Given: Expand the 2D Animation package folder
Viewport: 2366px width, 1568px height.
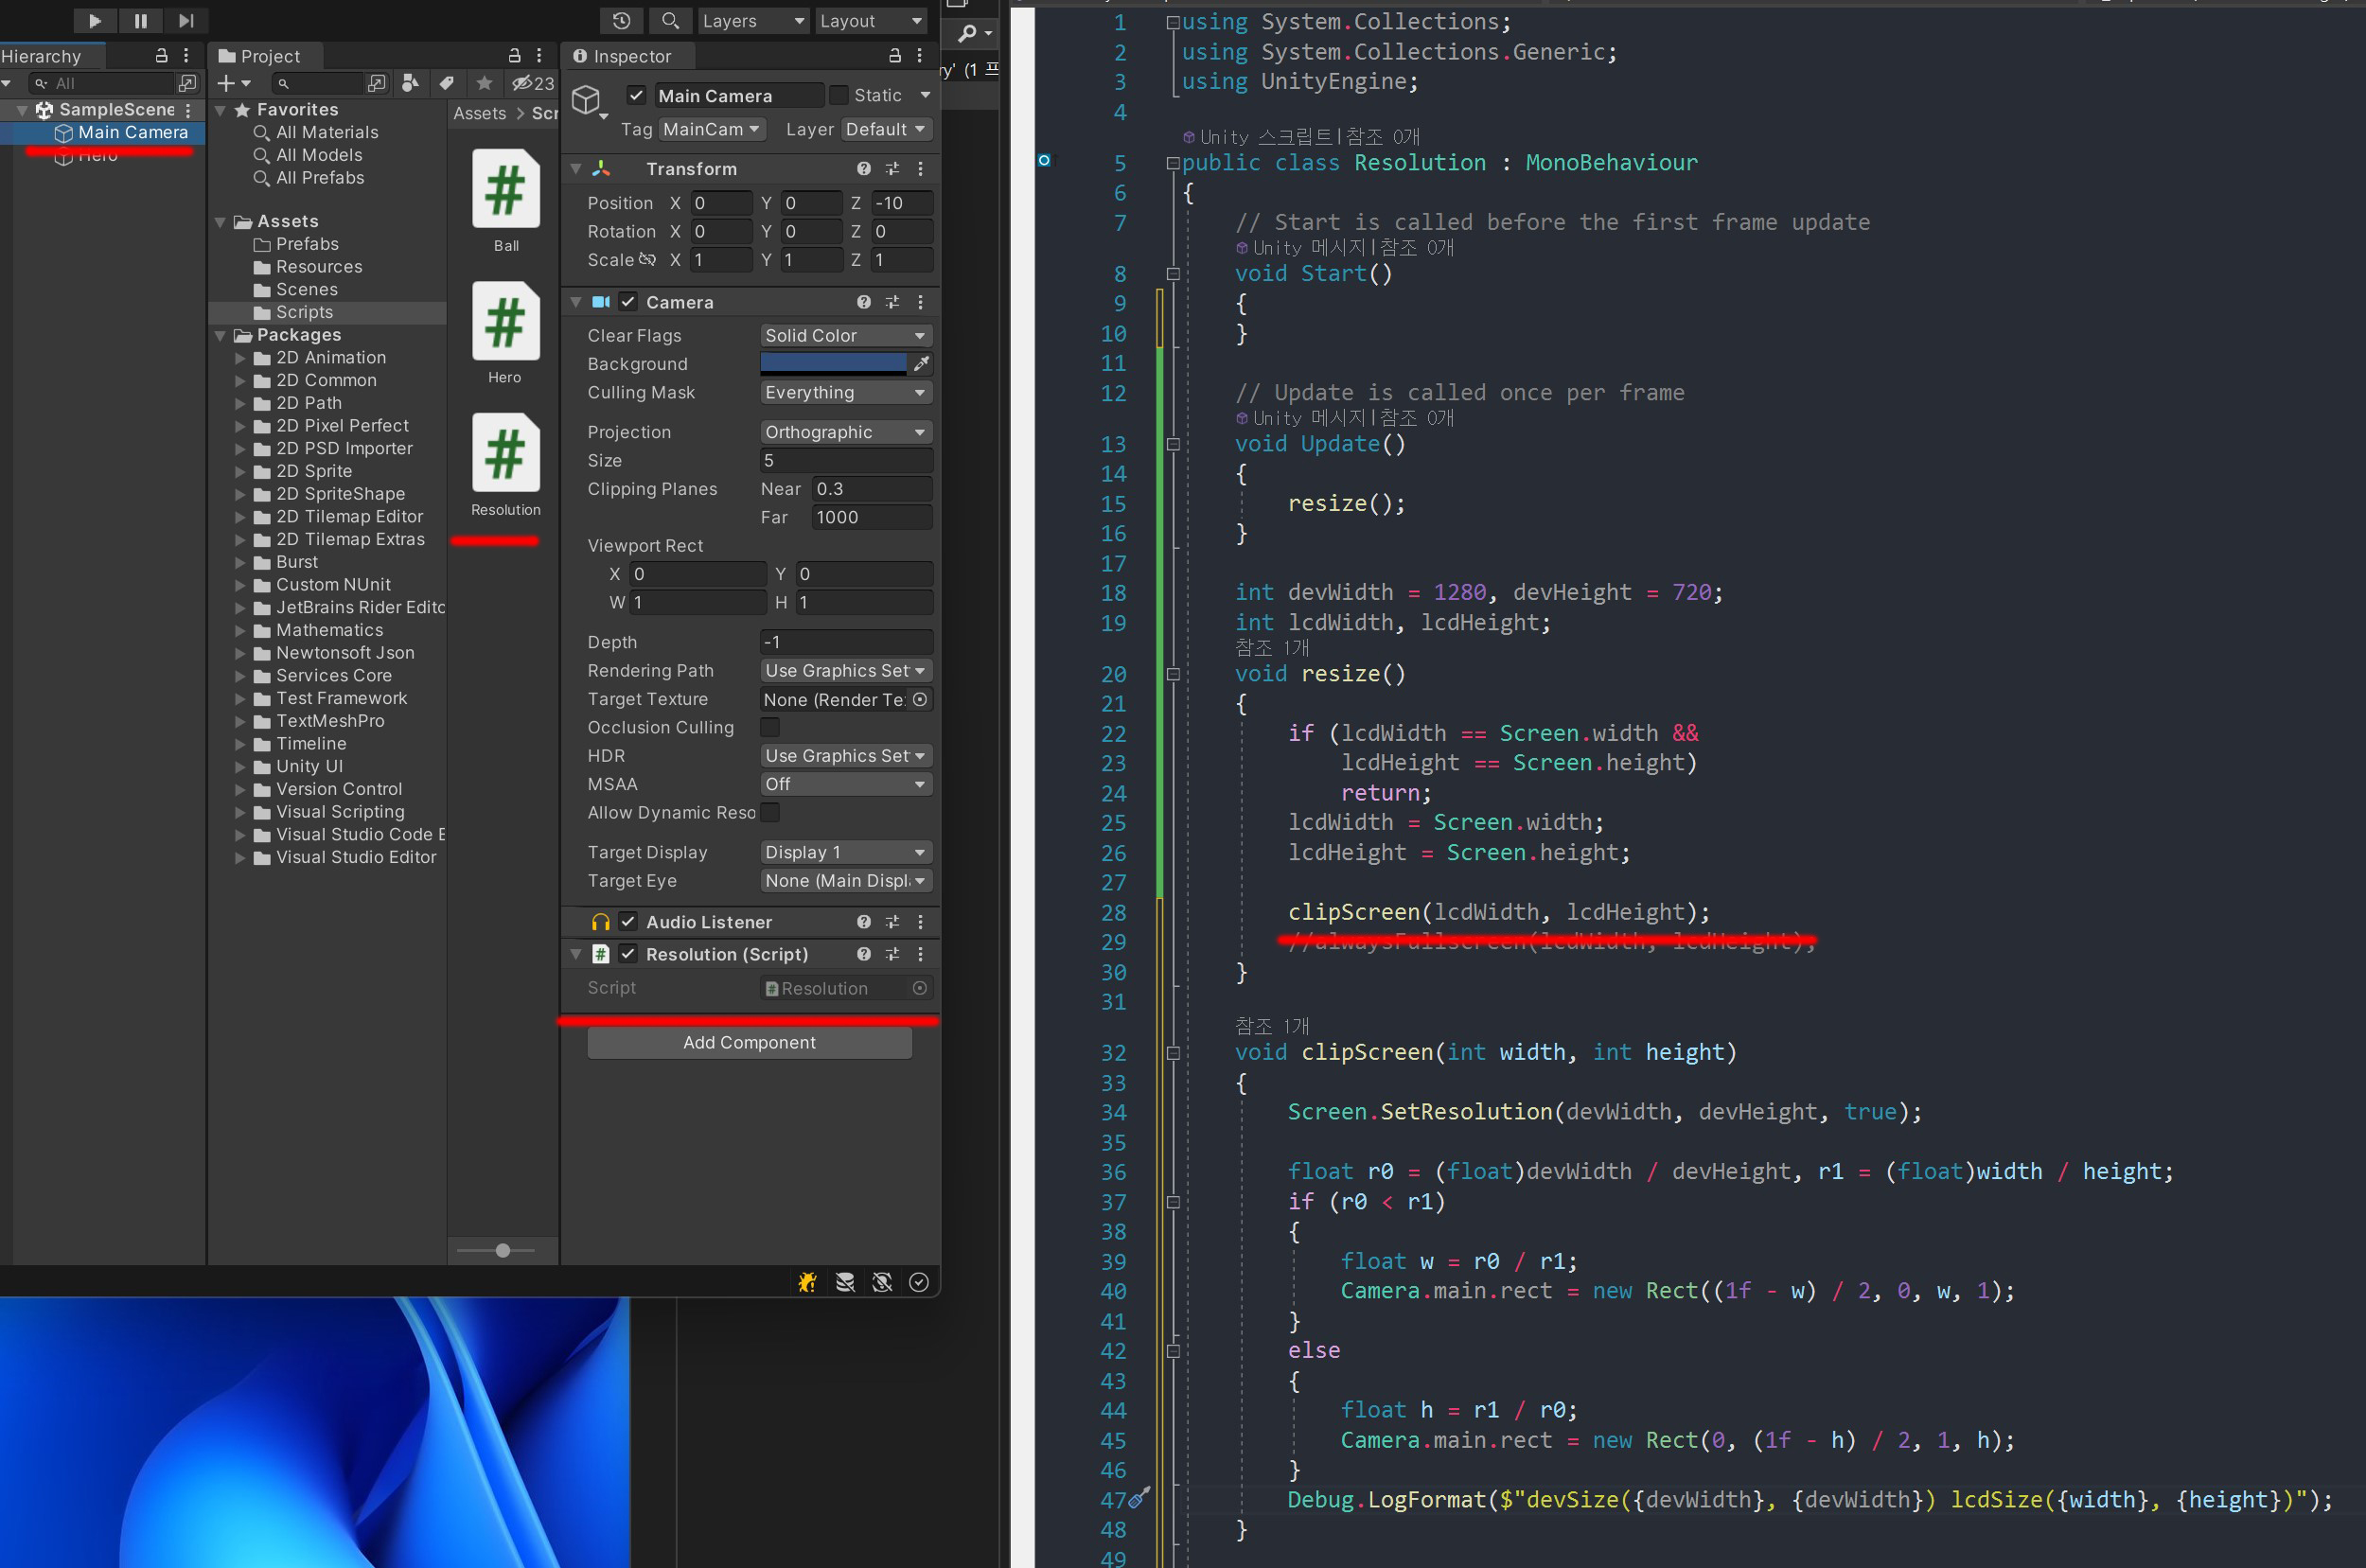Looking at the screenshot, I should [x=240, y=358].
